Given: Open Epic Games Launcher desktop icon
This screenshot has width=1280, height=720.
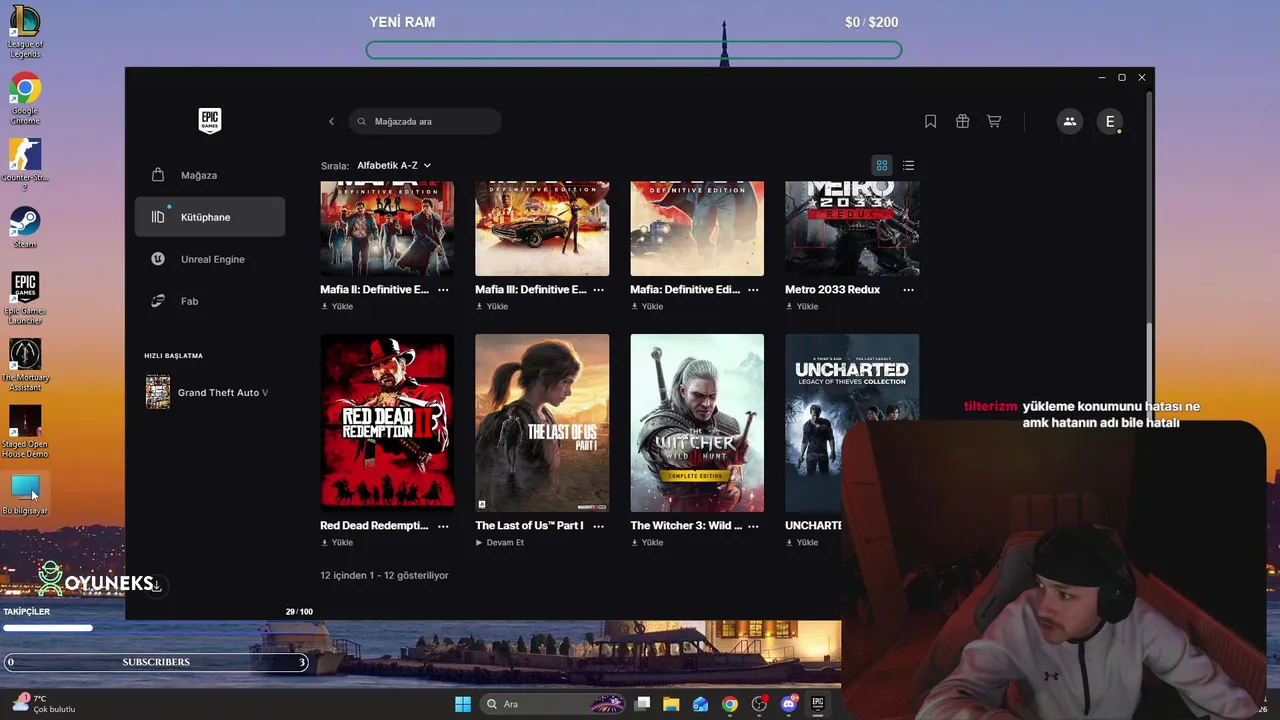Looking at the screenshot, I should (25, 299).
